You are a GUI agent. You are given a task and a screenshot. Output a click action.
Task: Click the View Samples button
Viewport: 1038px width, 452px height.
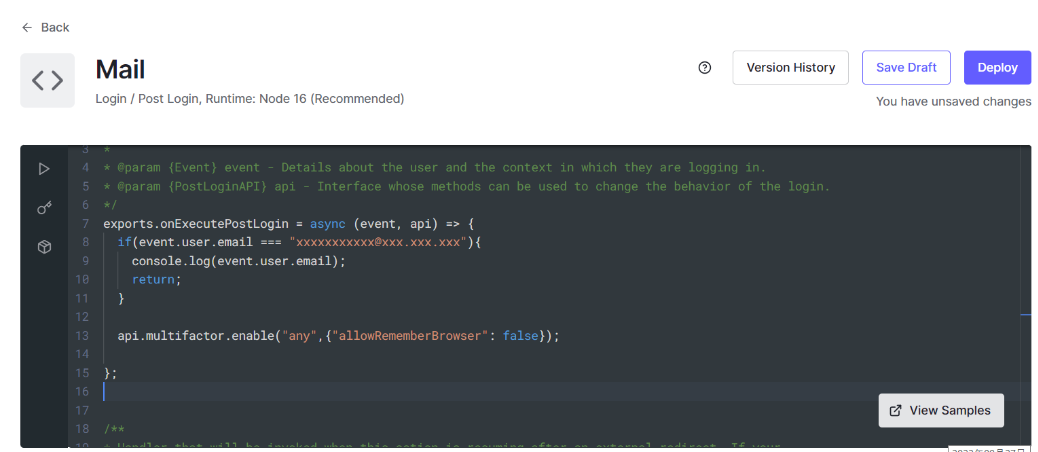[940, 410]
